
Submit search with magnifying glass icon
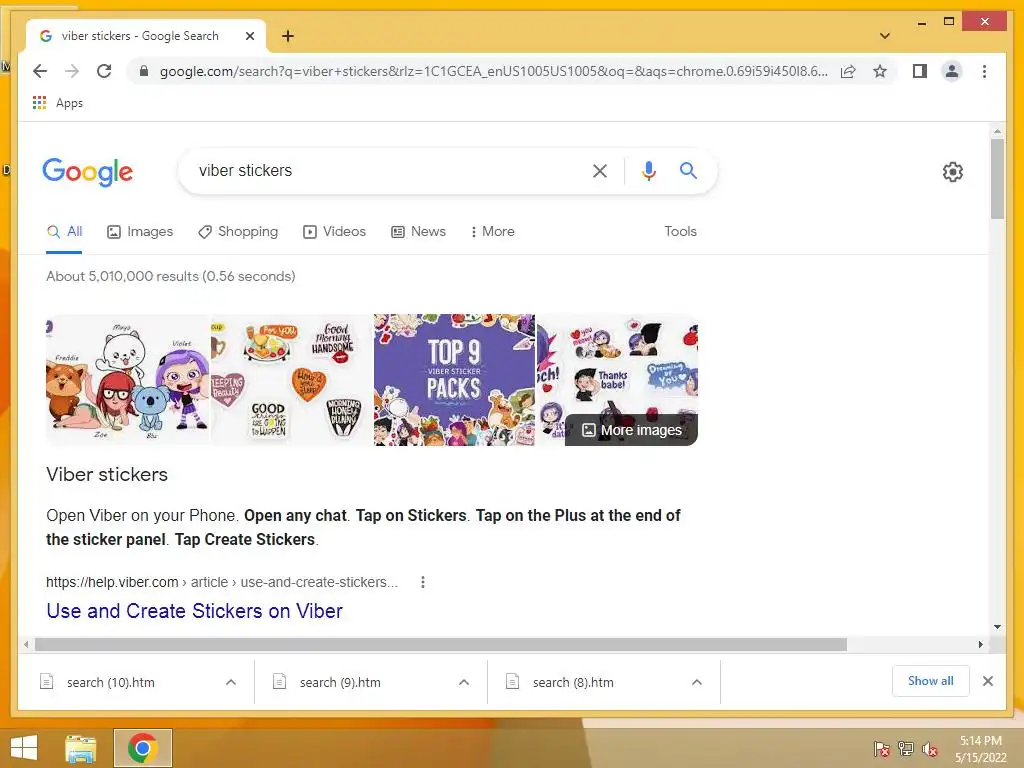[688, 170]
